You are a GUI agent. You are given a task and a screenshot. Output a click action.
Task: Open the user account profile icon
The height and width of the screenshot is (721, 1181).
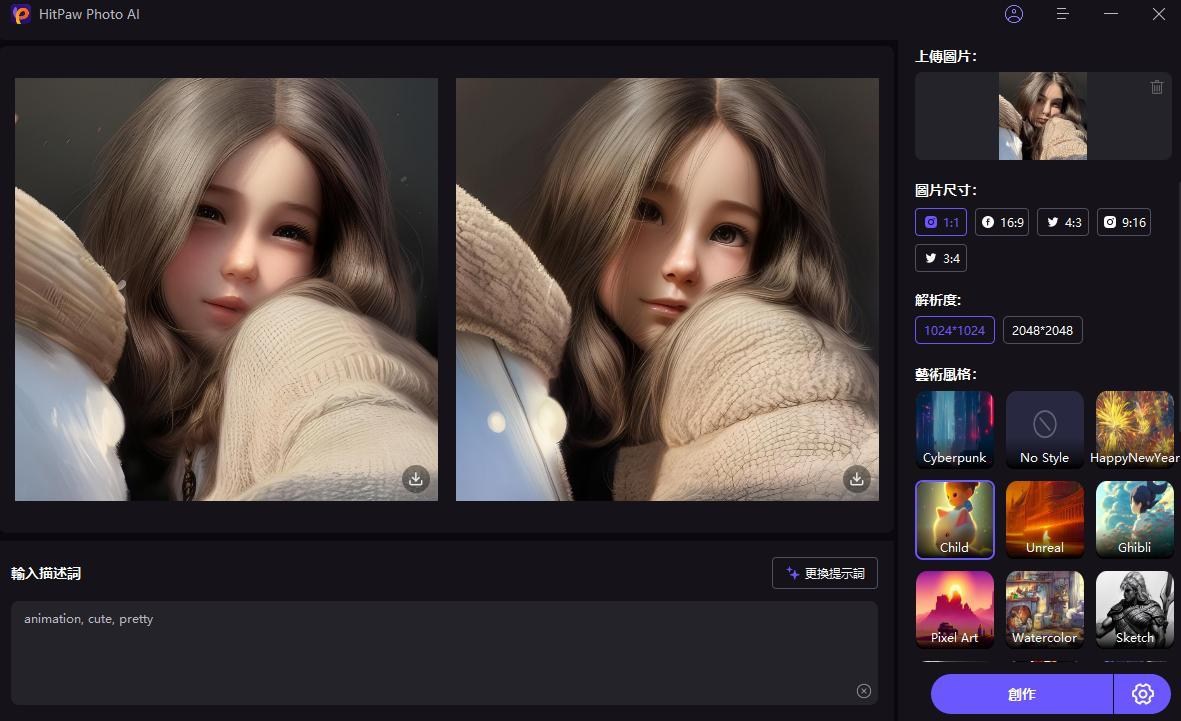1013,14
